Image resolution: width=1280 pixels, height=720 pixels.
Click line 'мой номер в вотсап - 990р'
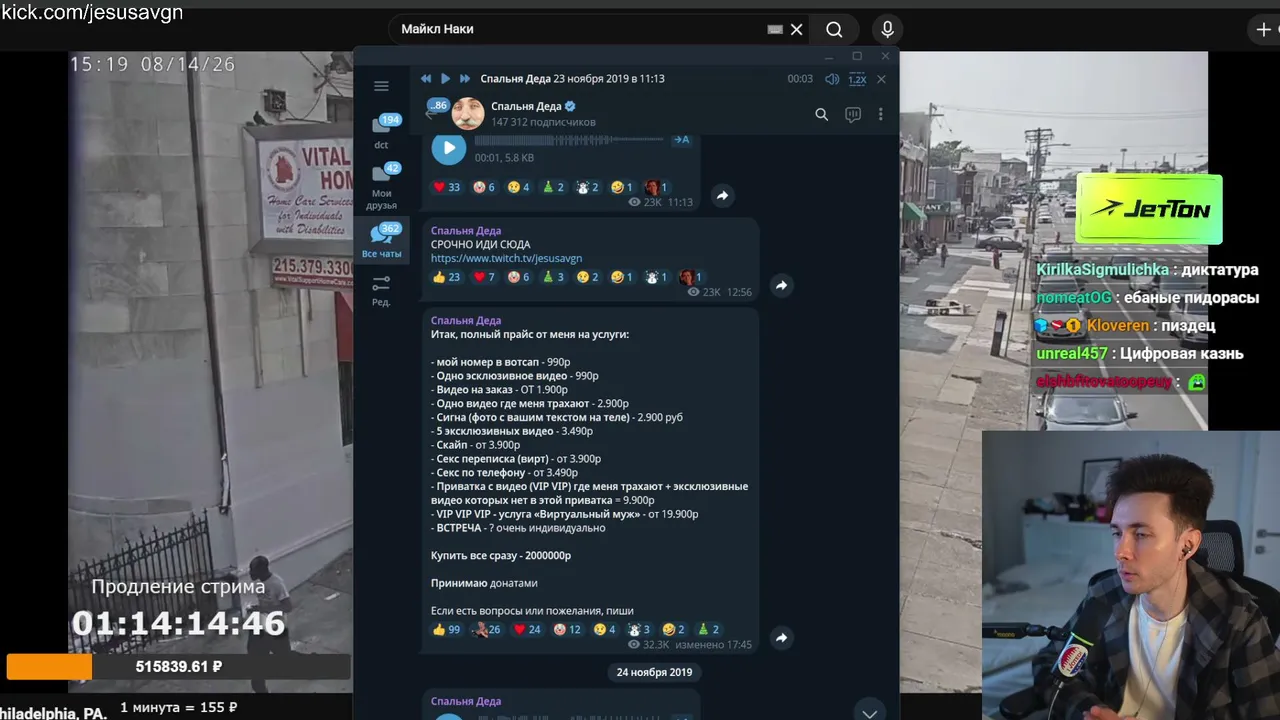point(500,361)
